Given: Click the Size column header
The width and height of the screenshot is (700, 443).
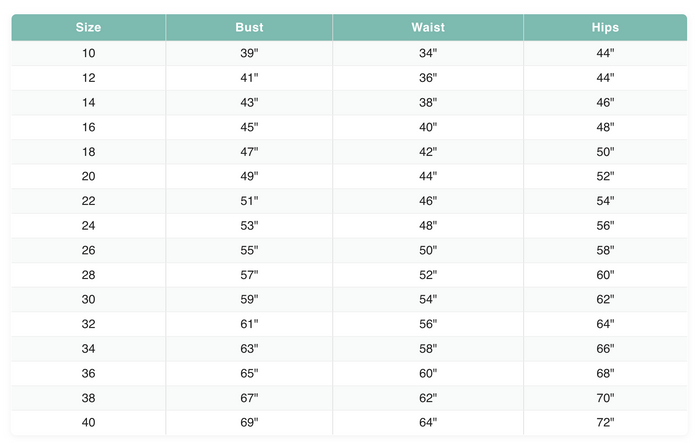Looking at the screenshot, I should (x=89, y=28).
